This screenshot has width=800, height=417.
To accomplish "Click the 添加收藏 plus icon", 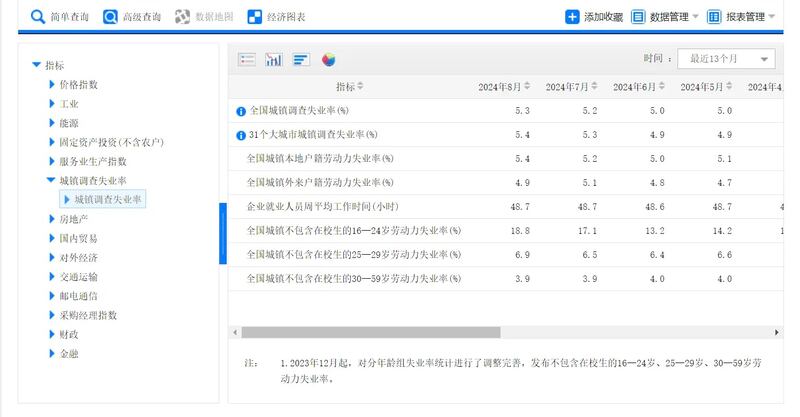I will 572,17.
